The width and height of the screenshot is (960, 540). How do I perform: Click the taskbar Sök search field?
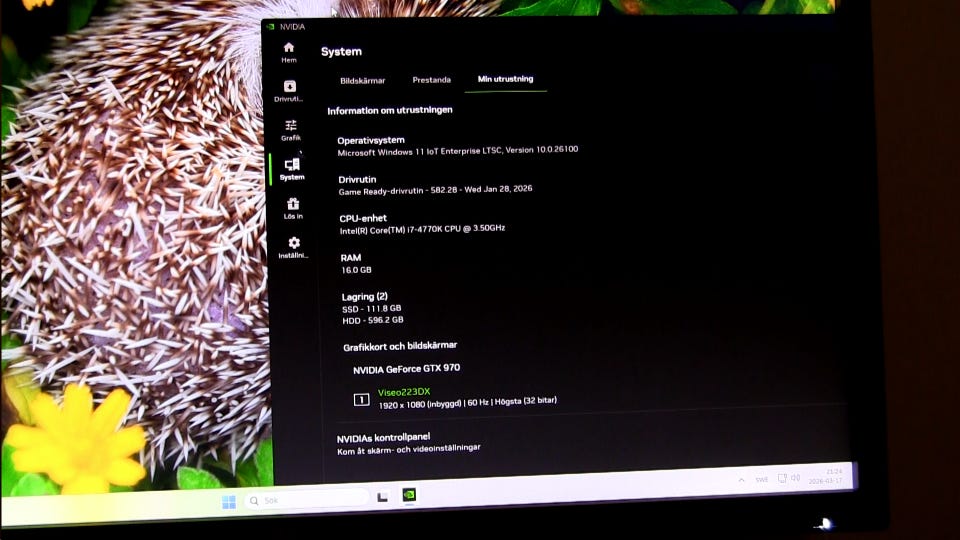click(x=306, y=500)
